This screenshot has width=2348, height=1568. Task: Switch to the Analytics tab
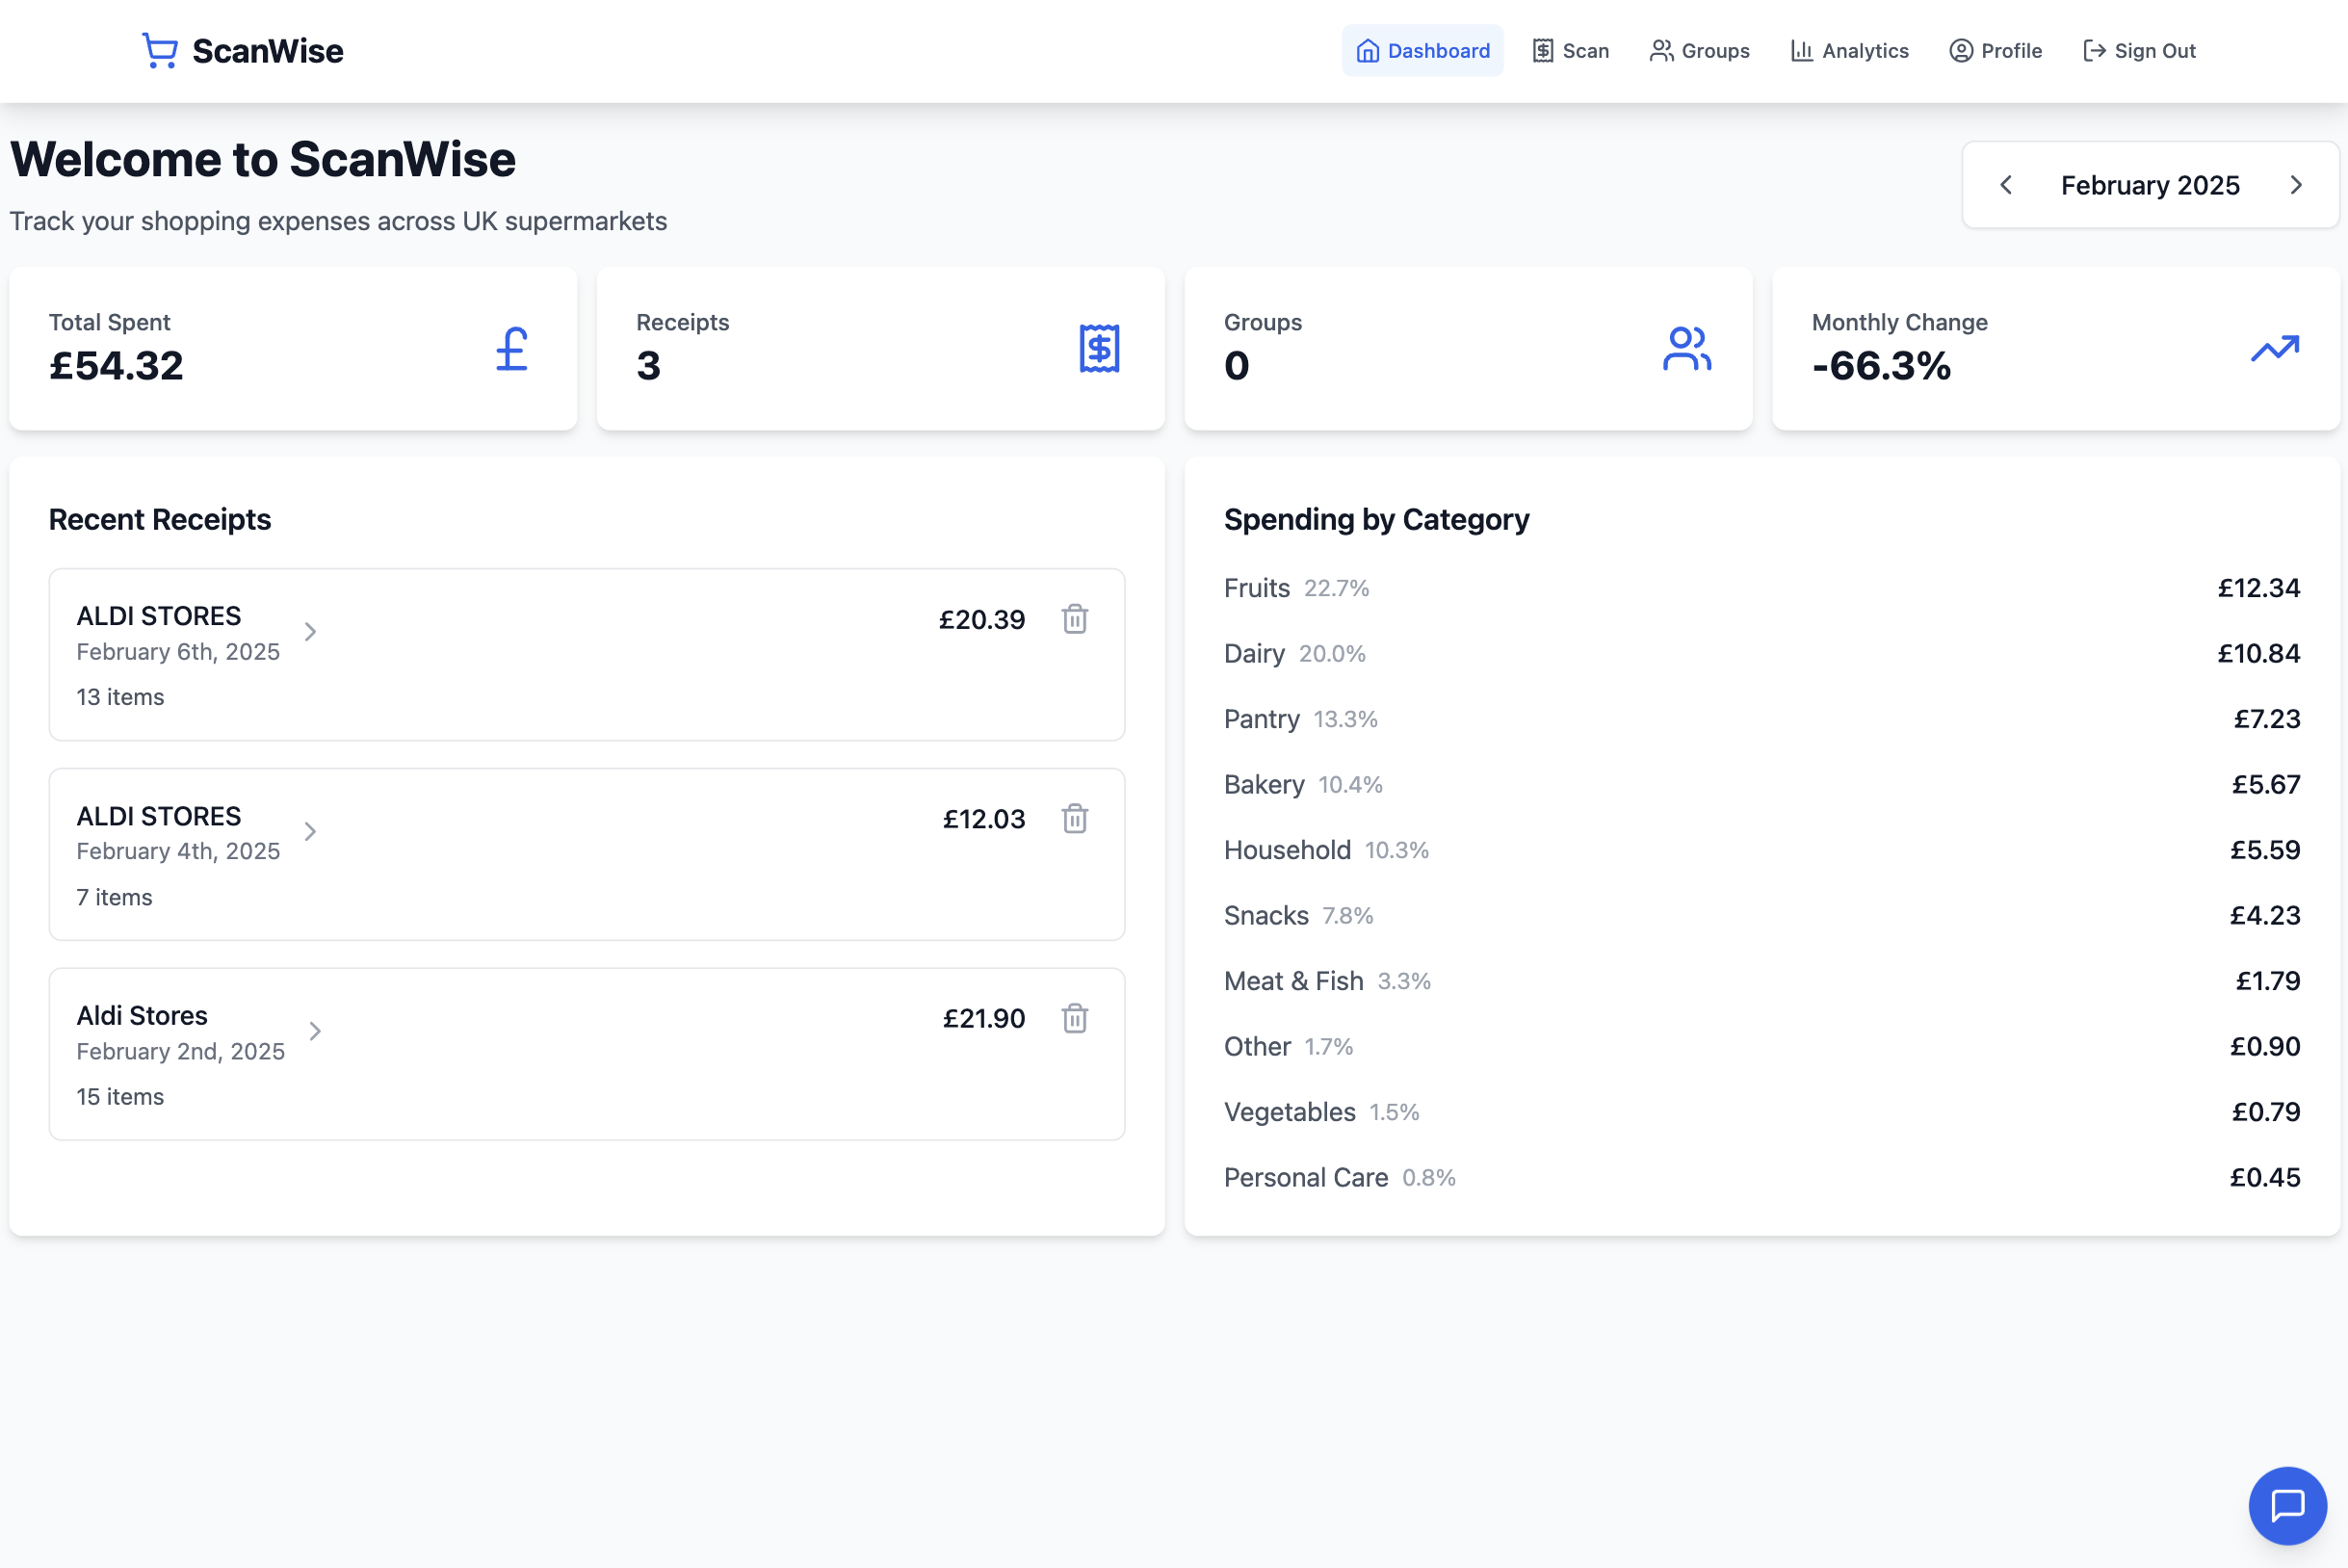coord(1849,51)
